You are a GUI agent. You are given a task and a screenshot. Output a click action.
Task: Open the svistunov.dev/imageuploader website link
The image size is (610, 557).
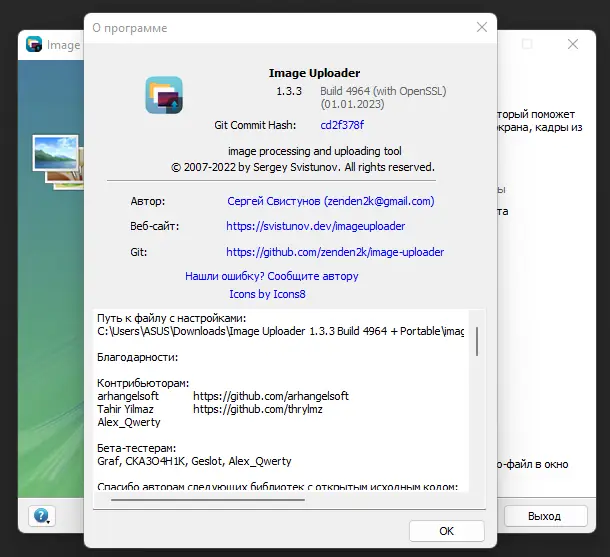coord(316,226)
